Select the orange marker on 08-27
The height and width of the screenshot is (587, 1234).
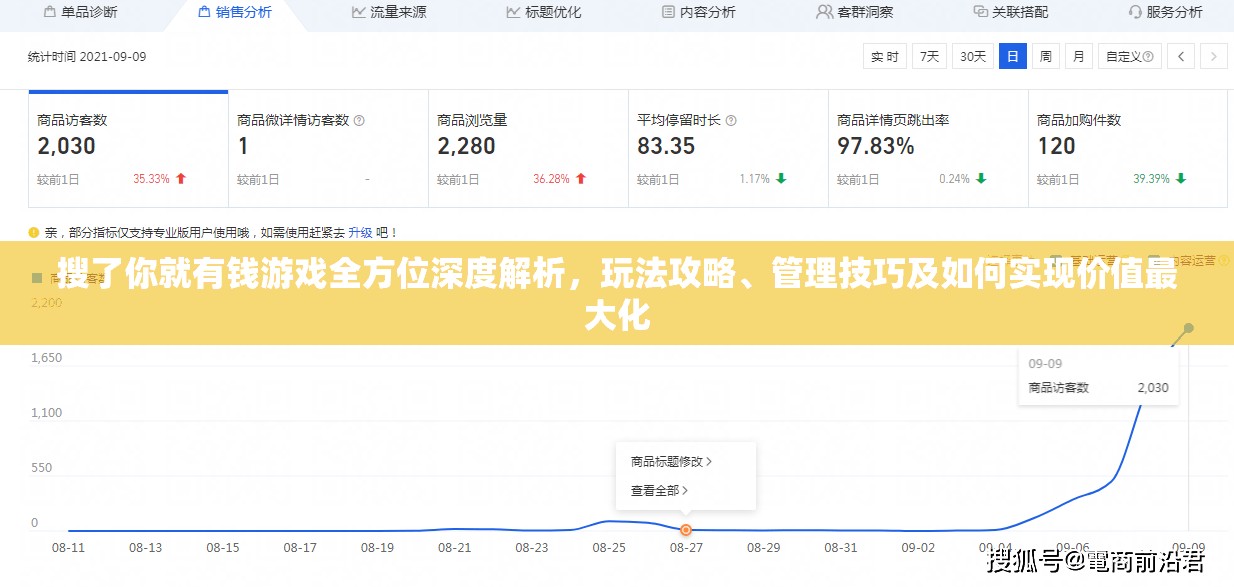point(685,531)
